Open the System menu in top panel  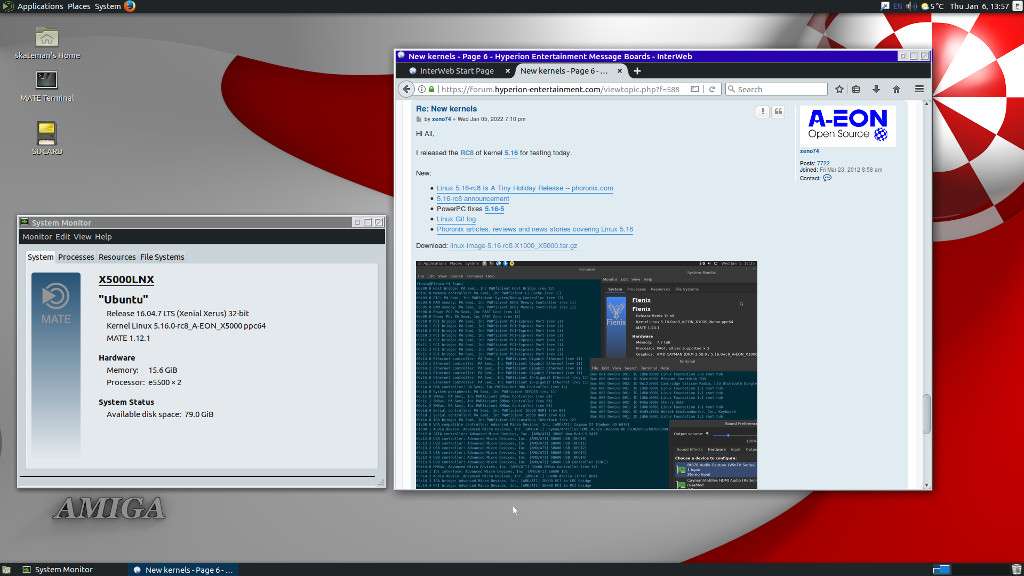tap(107, 6)
